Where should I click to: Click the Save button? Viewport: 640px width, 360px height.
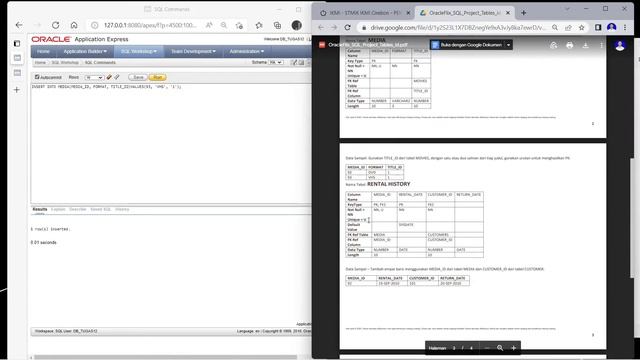[x=138, y=77]
